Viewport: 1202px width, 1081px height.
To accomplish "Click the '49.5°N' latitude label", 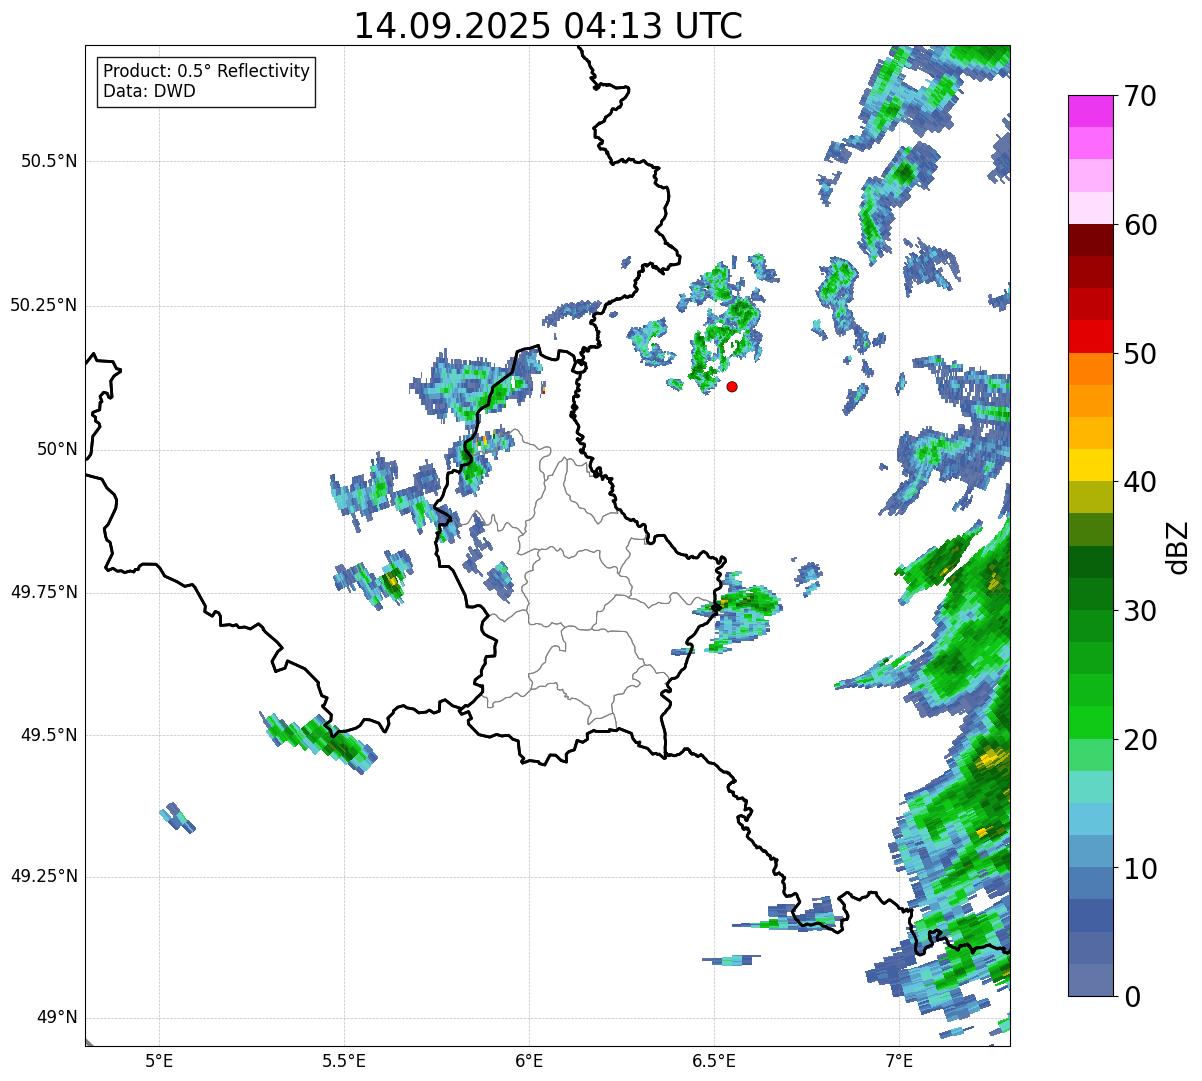I will pos(49,736).
